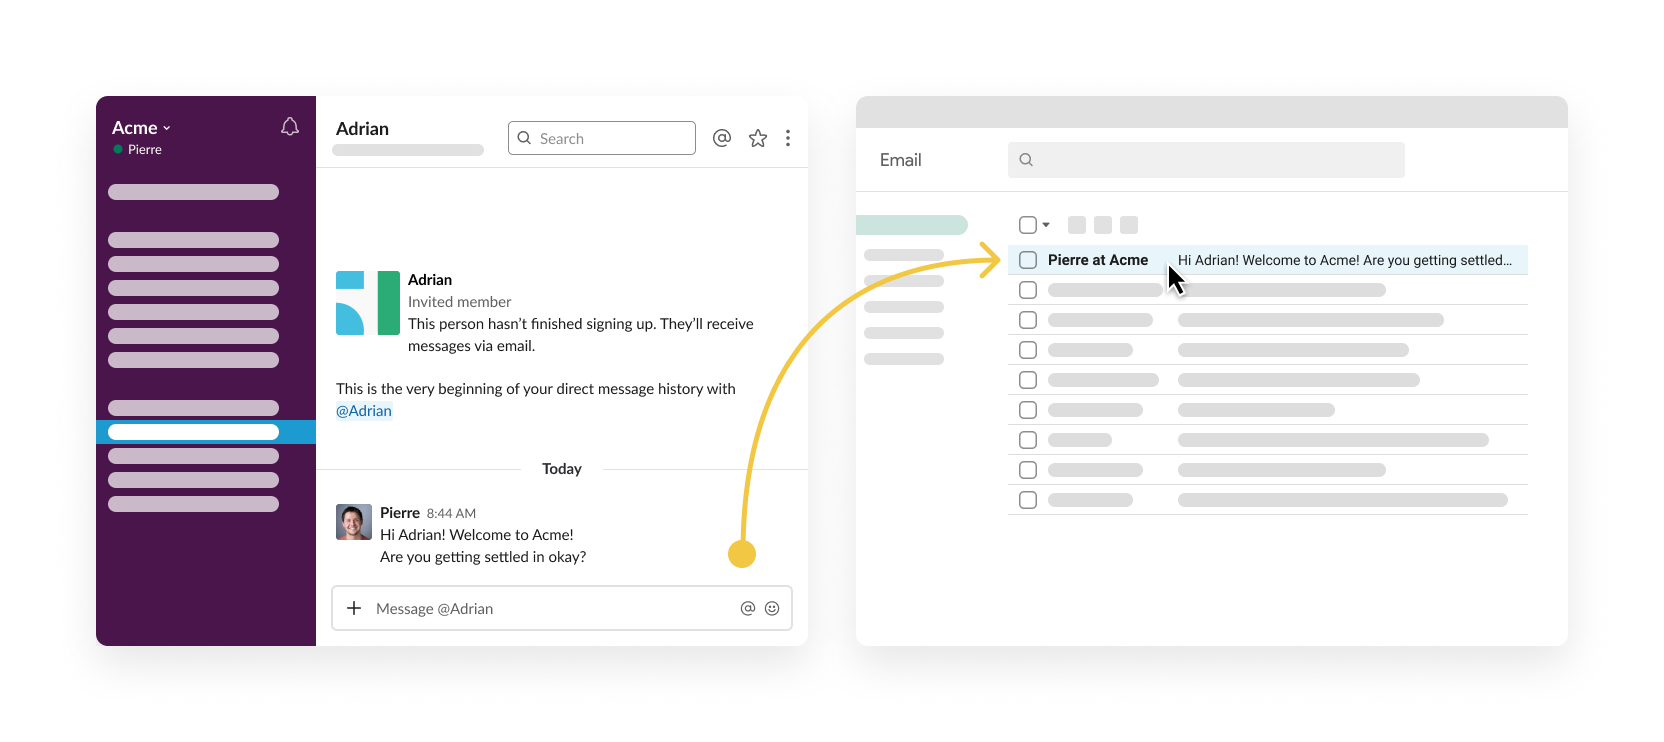Viewport: 1664px width, 742px height.
Task: Click the Email search bar
Action: [x=1206, y=160]
